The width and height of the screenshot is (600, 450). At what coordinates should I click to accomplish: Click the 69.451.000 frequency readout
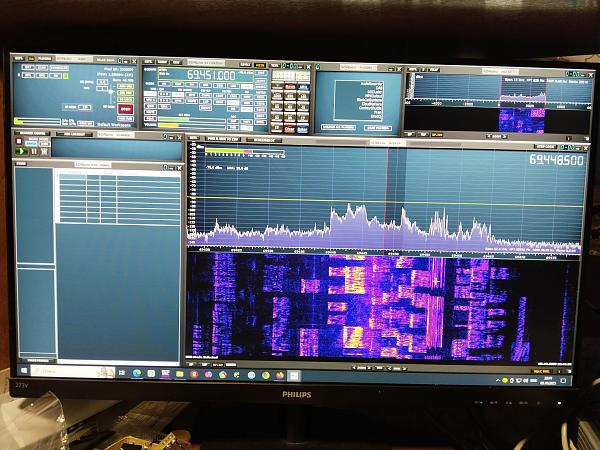[211, 76]
